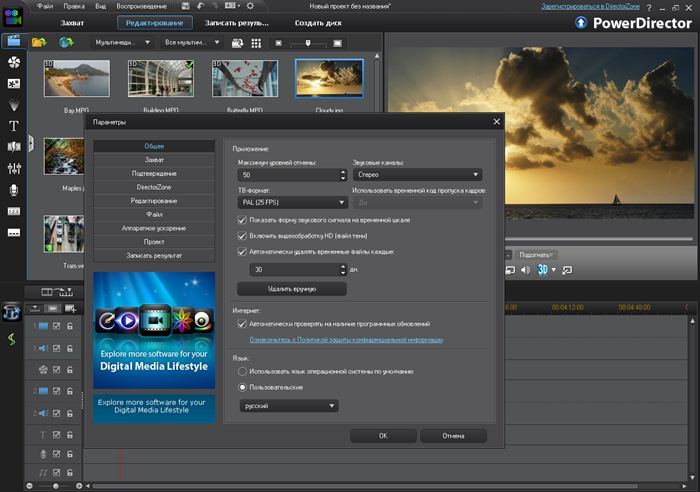Disable automatic software update check checkbox

point(242,324)
